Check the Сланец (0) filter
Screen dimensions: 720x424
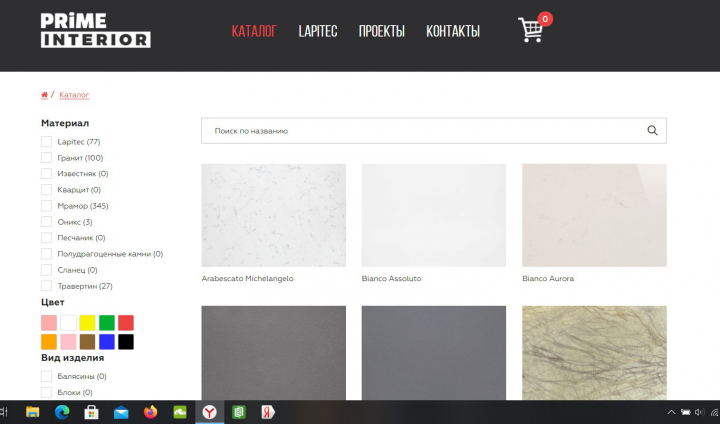coord(46,270)
